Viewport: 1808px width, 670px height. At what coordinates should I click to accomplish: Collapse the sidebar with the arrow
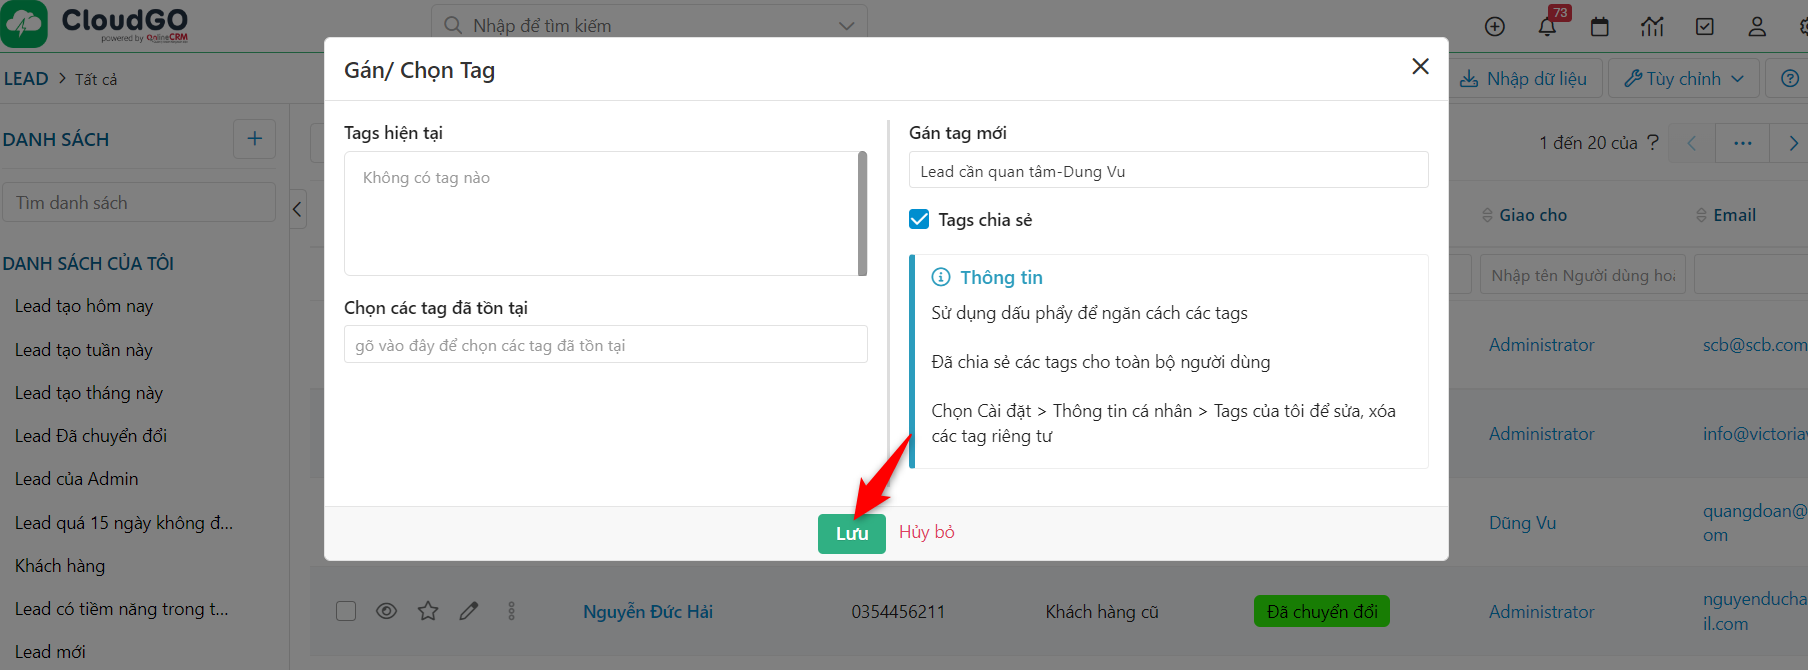tap(297, 209)
